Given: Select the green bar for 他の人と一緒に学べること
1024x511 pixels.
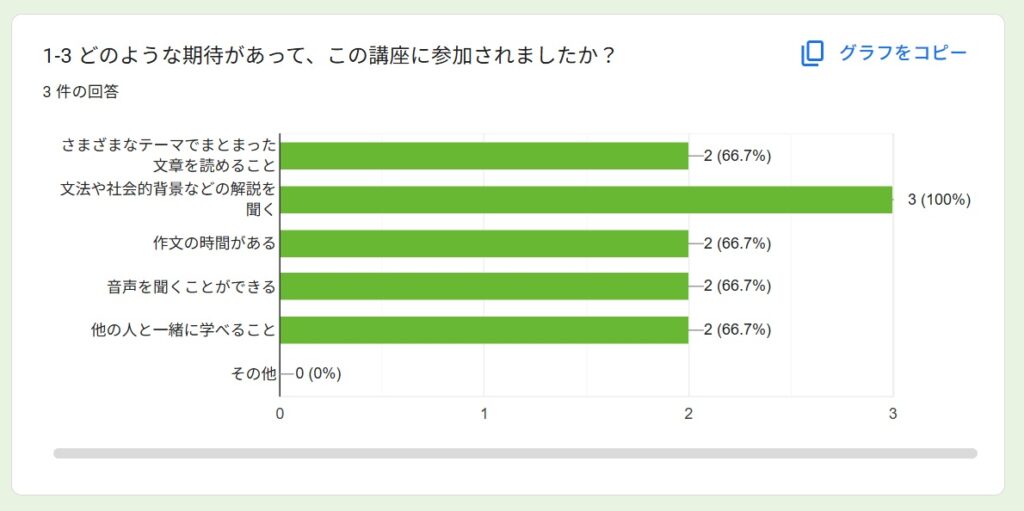Looking at the screenshot, I should (484, 329).
